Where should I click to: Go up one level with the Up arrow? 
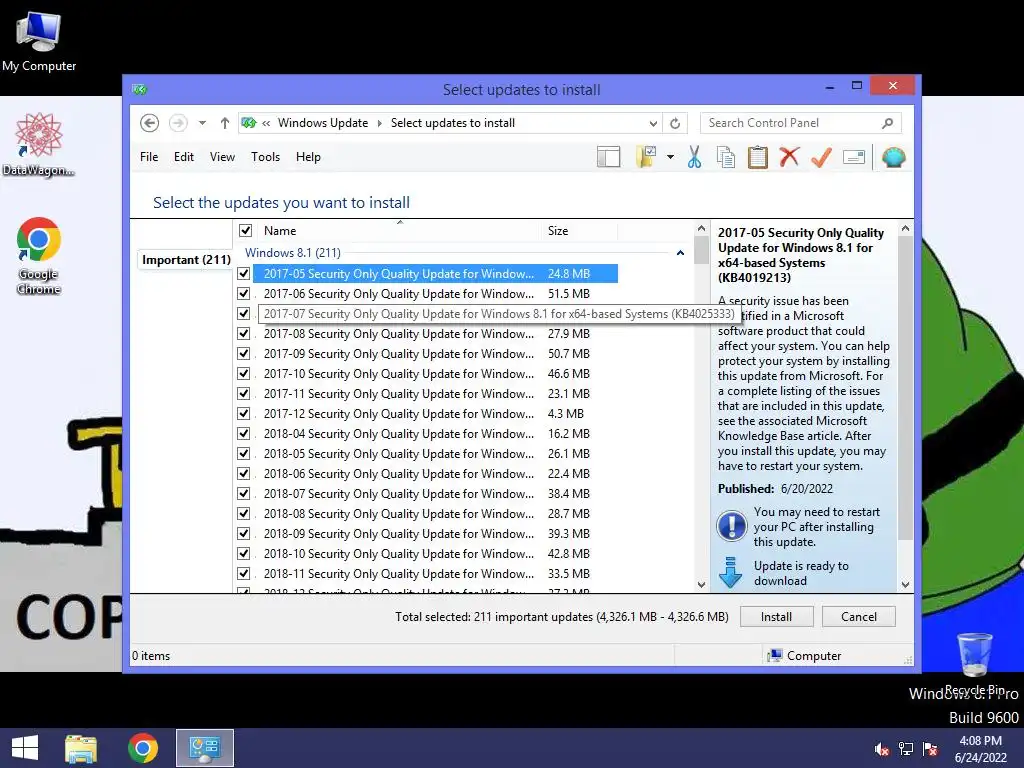click(225, 123)
